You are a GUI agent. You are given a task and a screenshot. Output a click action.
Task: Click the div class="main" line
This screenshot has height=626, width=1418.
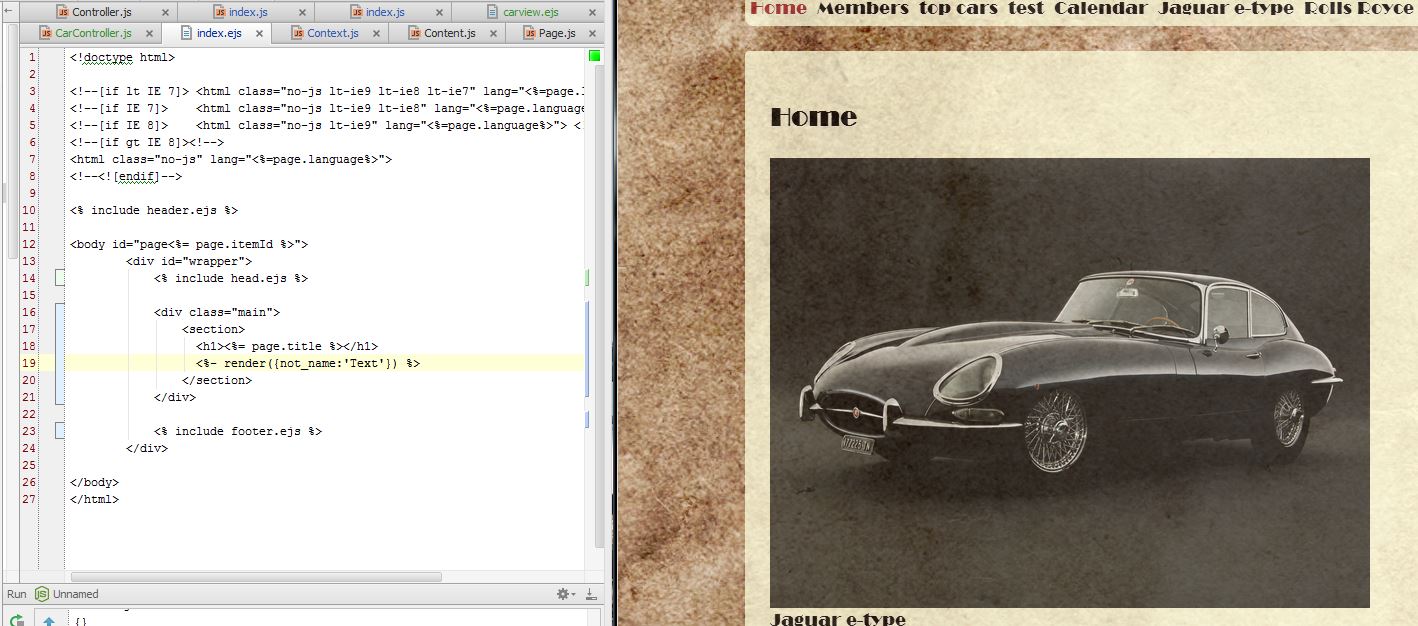click(x=217, y=312)
